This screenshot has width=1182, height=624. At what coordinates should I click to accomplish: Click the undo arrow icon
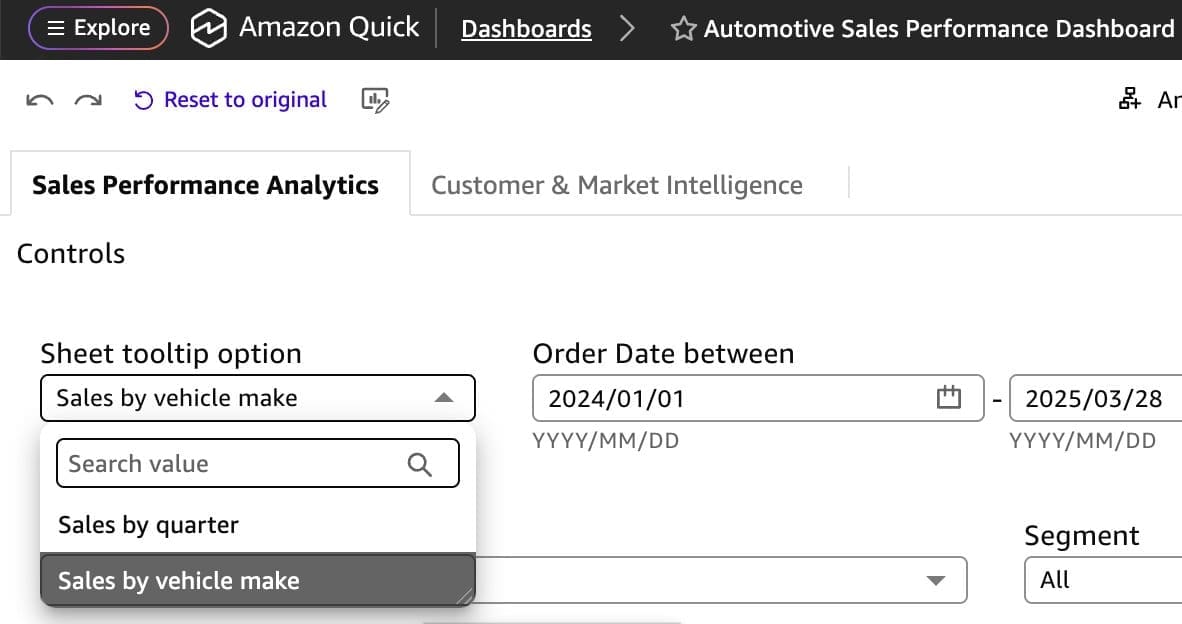click(x=39, y=100)
